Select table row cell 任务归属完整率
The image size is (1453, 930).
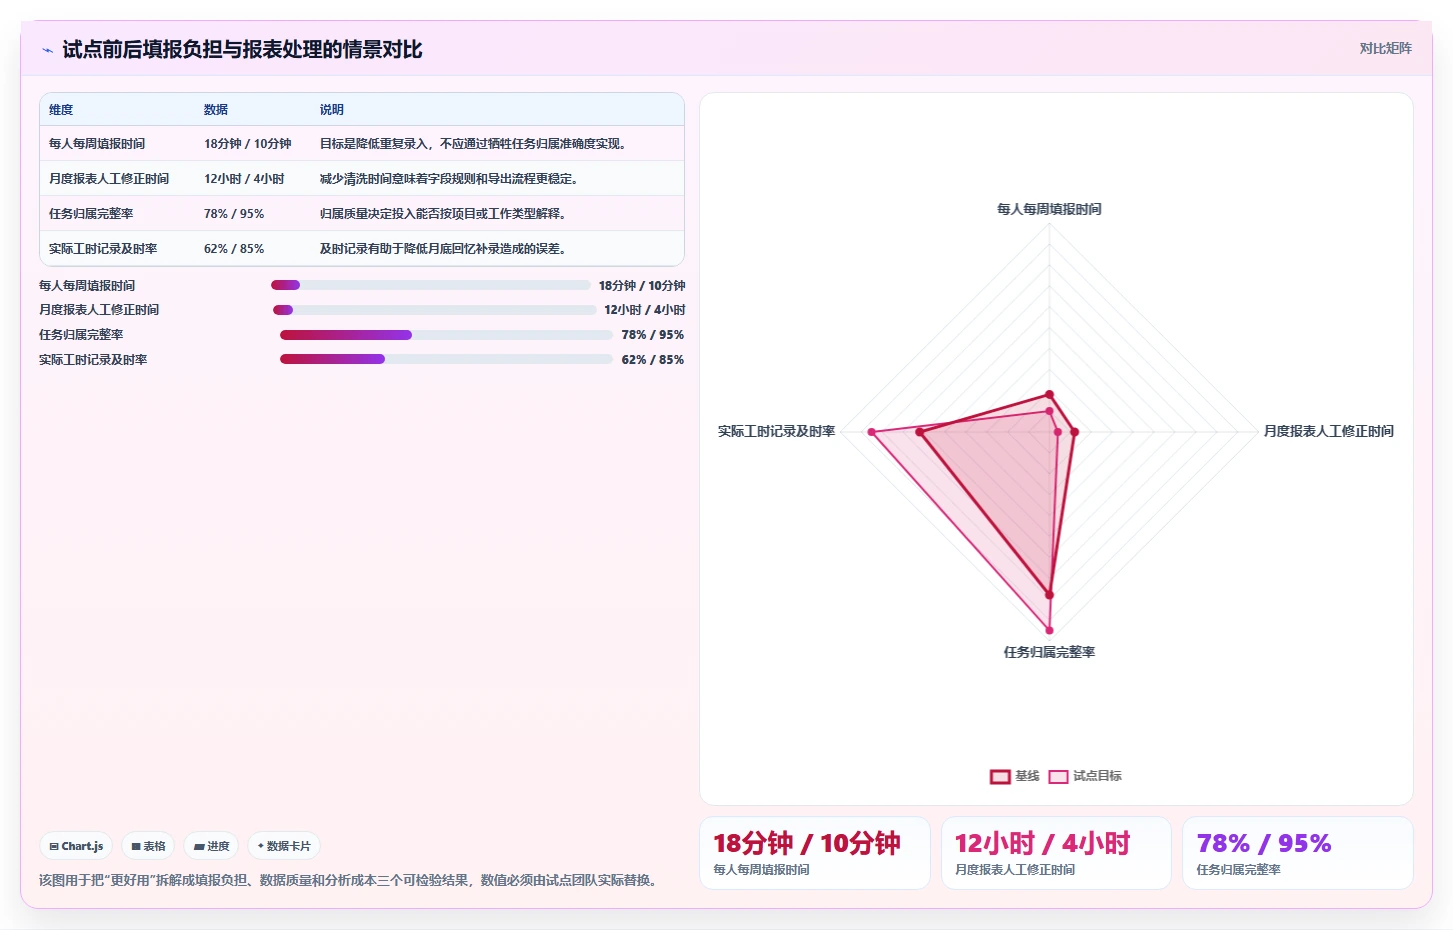pos(91,214)
